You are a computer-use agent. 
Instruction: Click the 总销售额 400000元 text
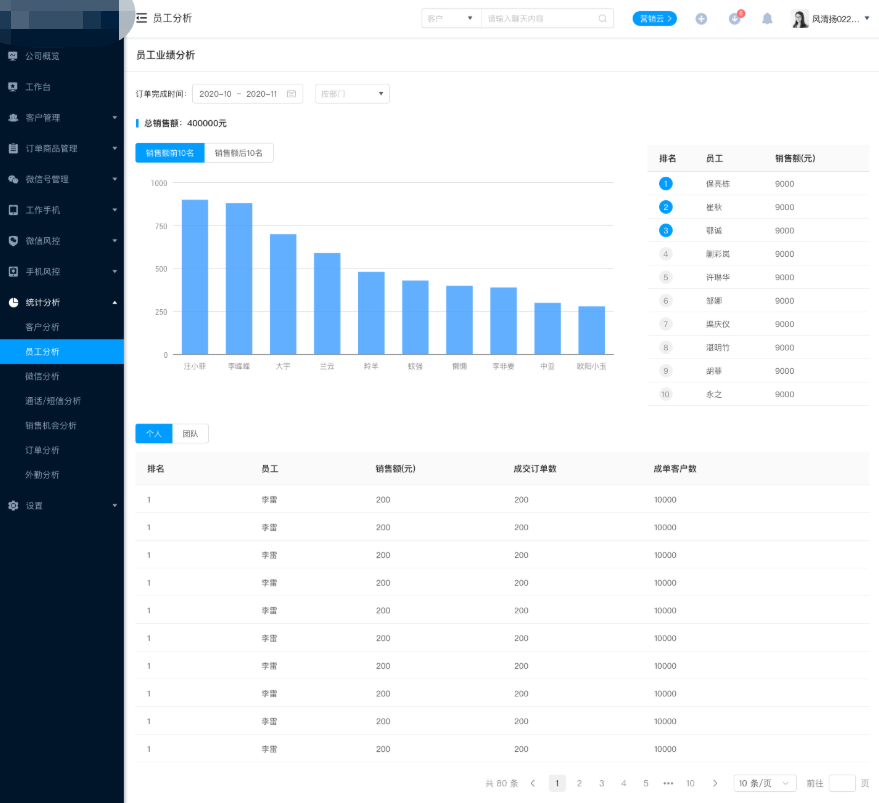185,123
